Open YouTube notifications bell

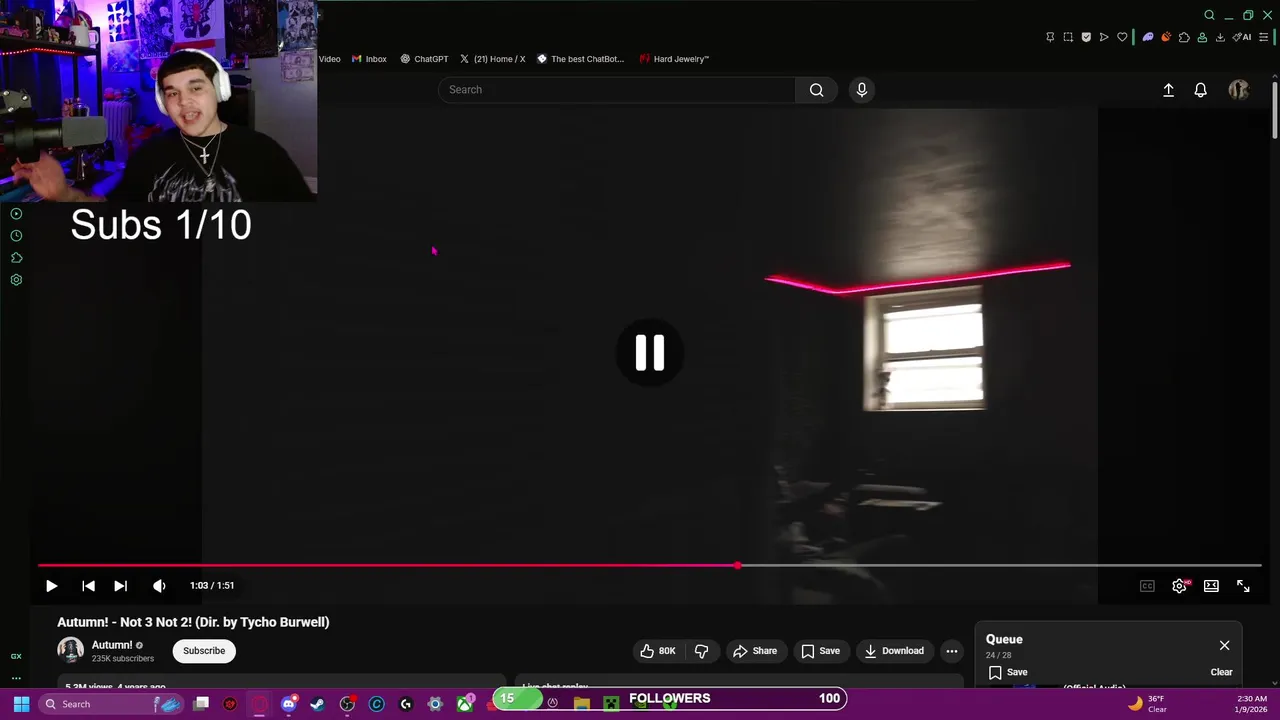click(1201, 90)
